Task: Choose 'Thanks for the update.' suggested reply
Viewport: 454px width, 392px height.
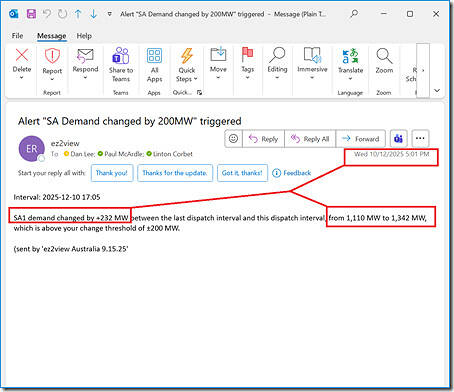Action: [175, 173]
